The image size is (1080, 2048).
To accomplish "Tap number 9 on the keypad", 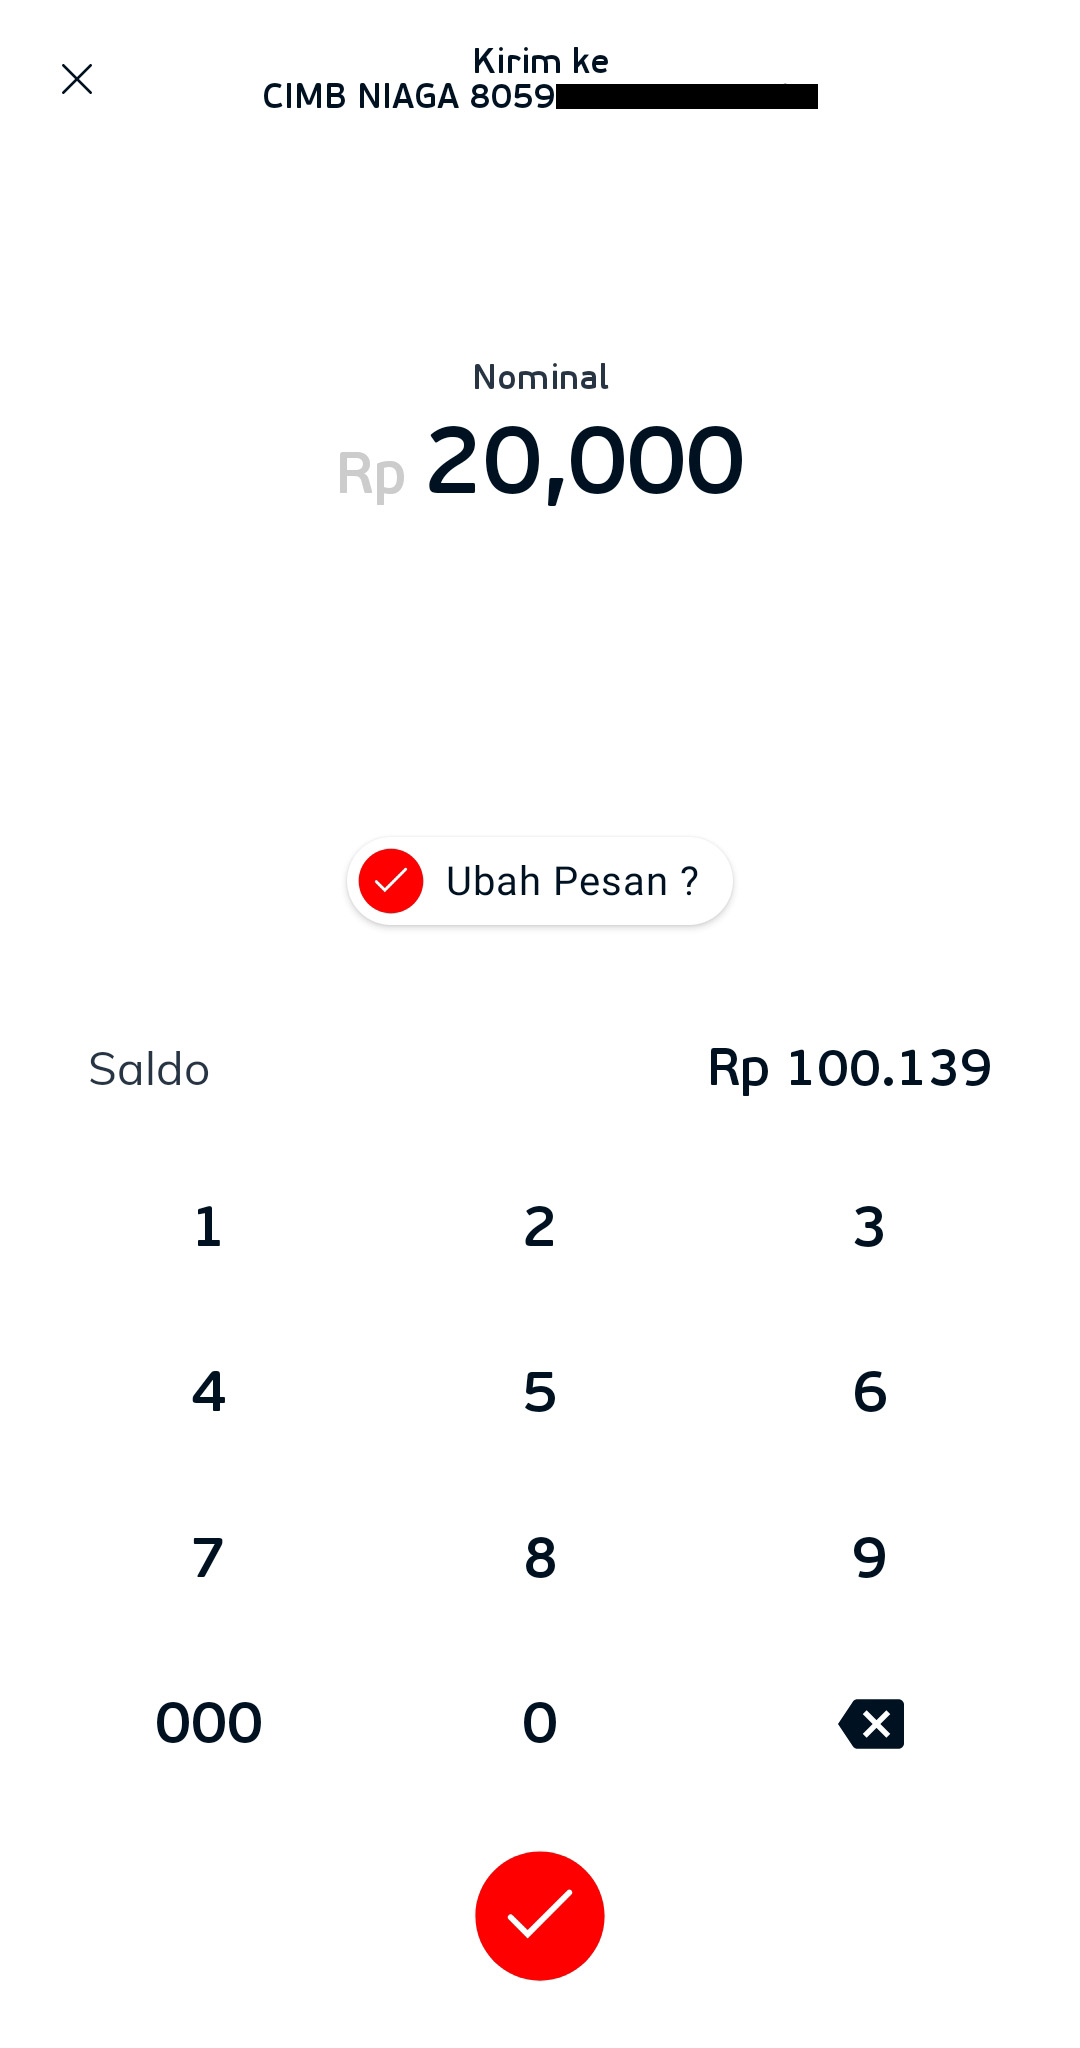I will pos(870,1557).
